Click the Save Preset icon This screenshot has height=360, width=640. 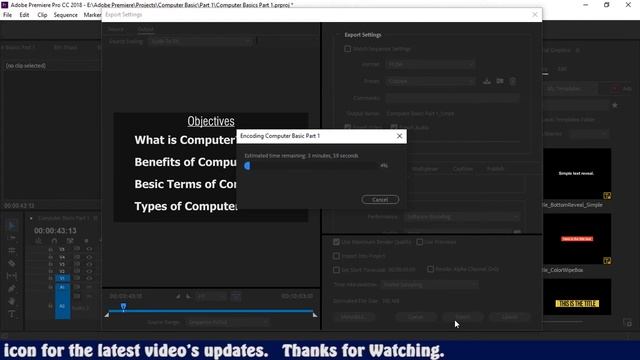pyautogui.click(x=487, y=81)
